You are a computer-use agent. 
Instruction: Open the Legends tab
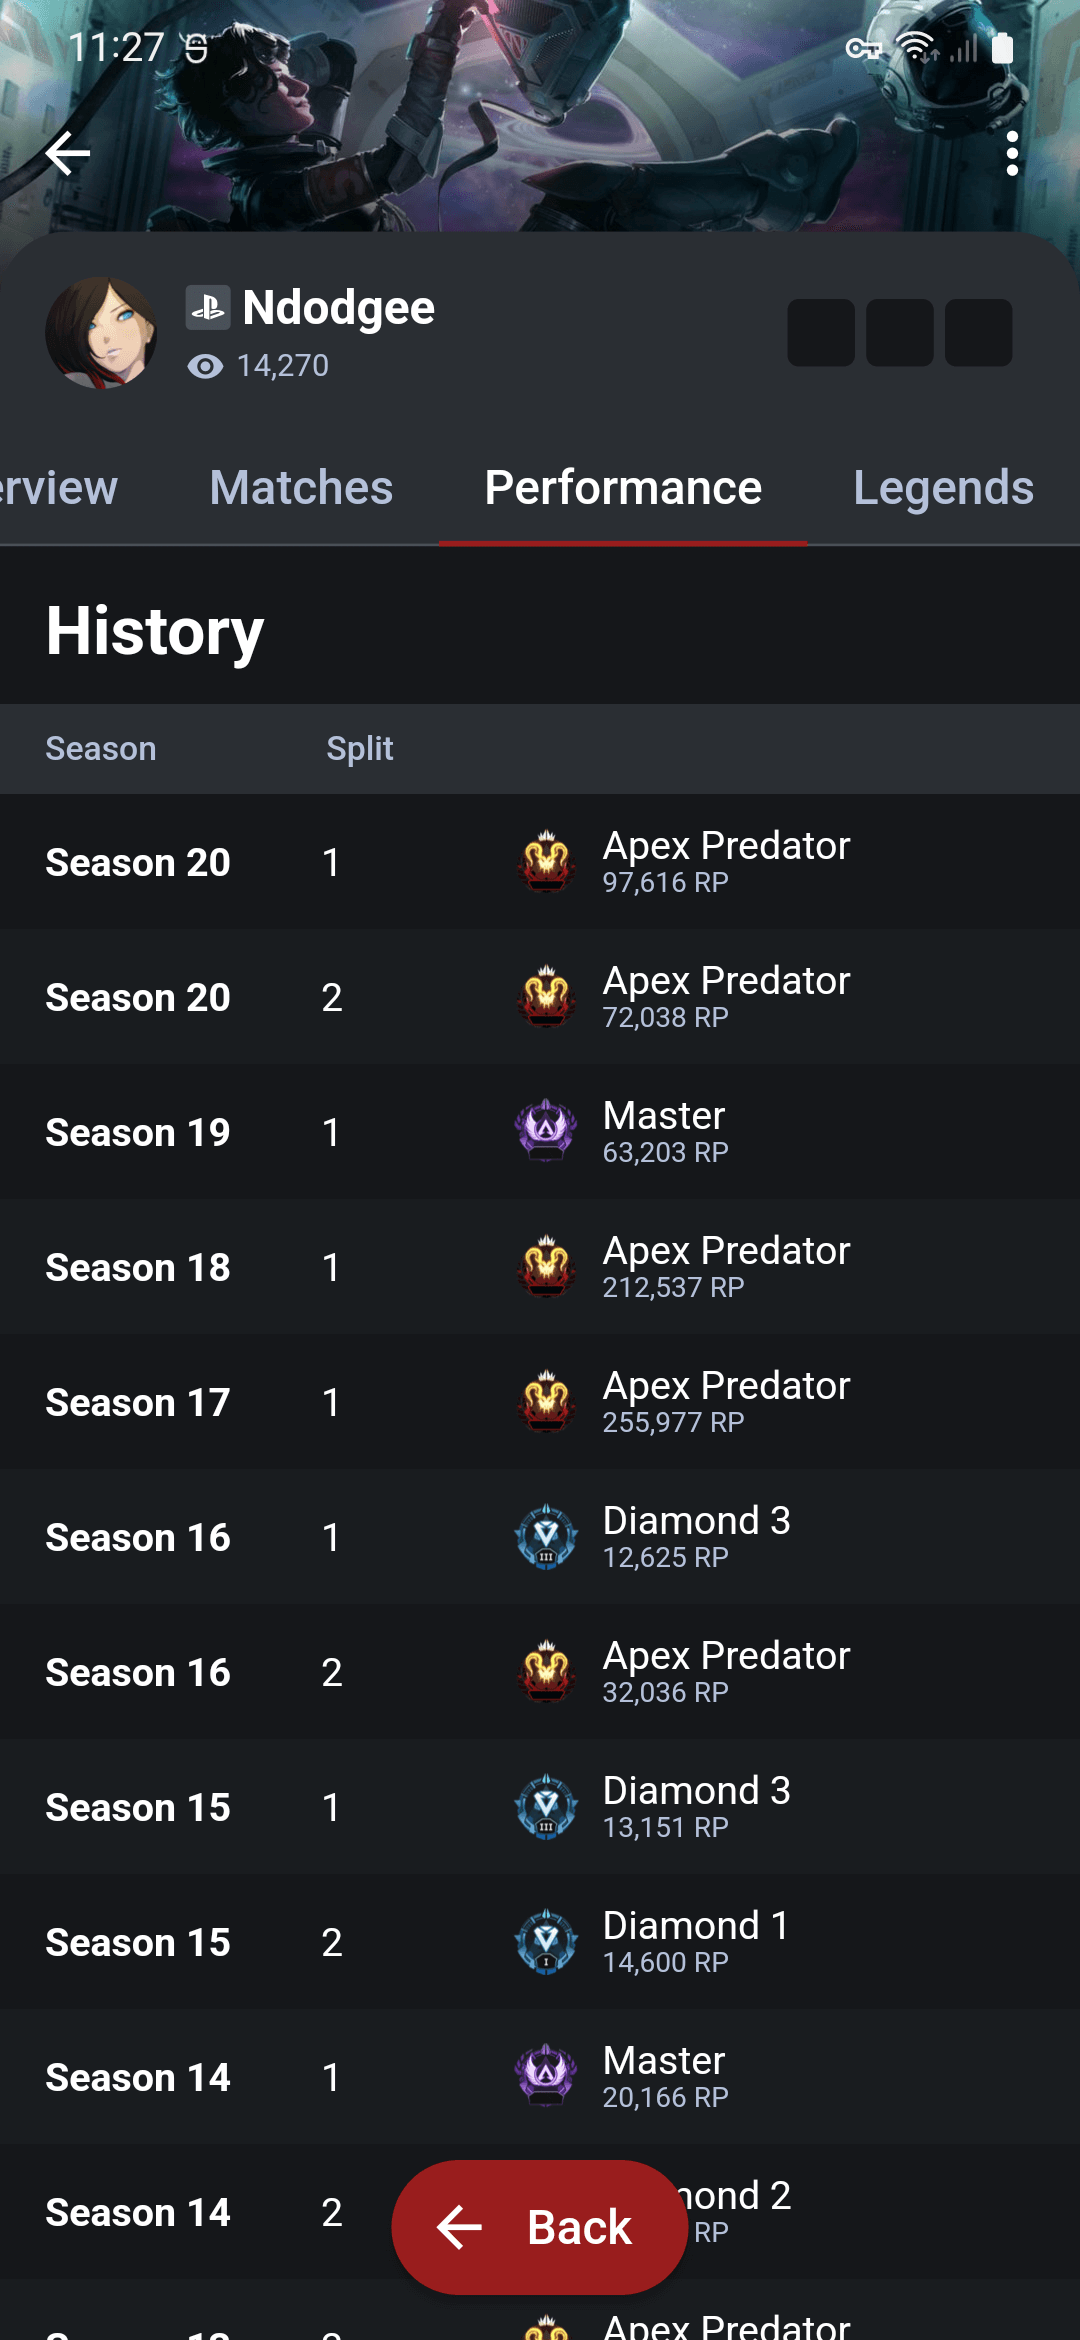click(x=943, y=487)
